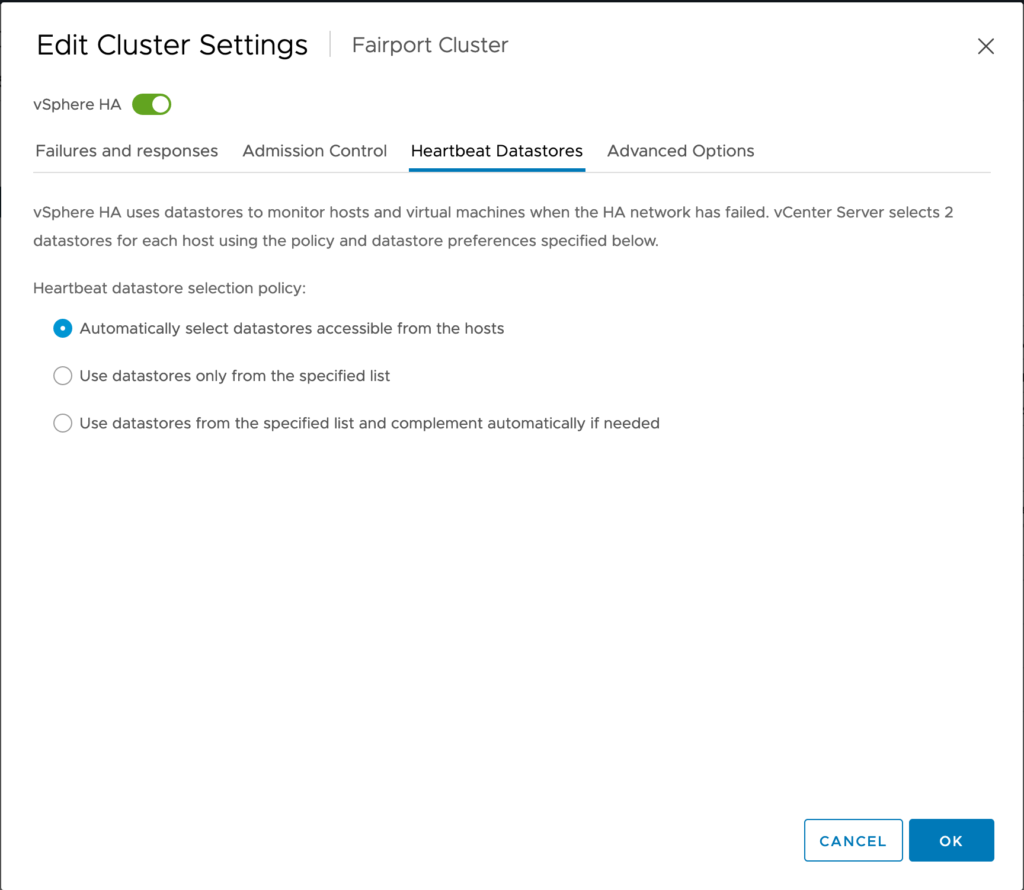Click the "Fairport Cluster" name in the header

pyautogui.click(x=430, y=46)
